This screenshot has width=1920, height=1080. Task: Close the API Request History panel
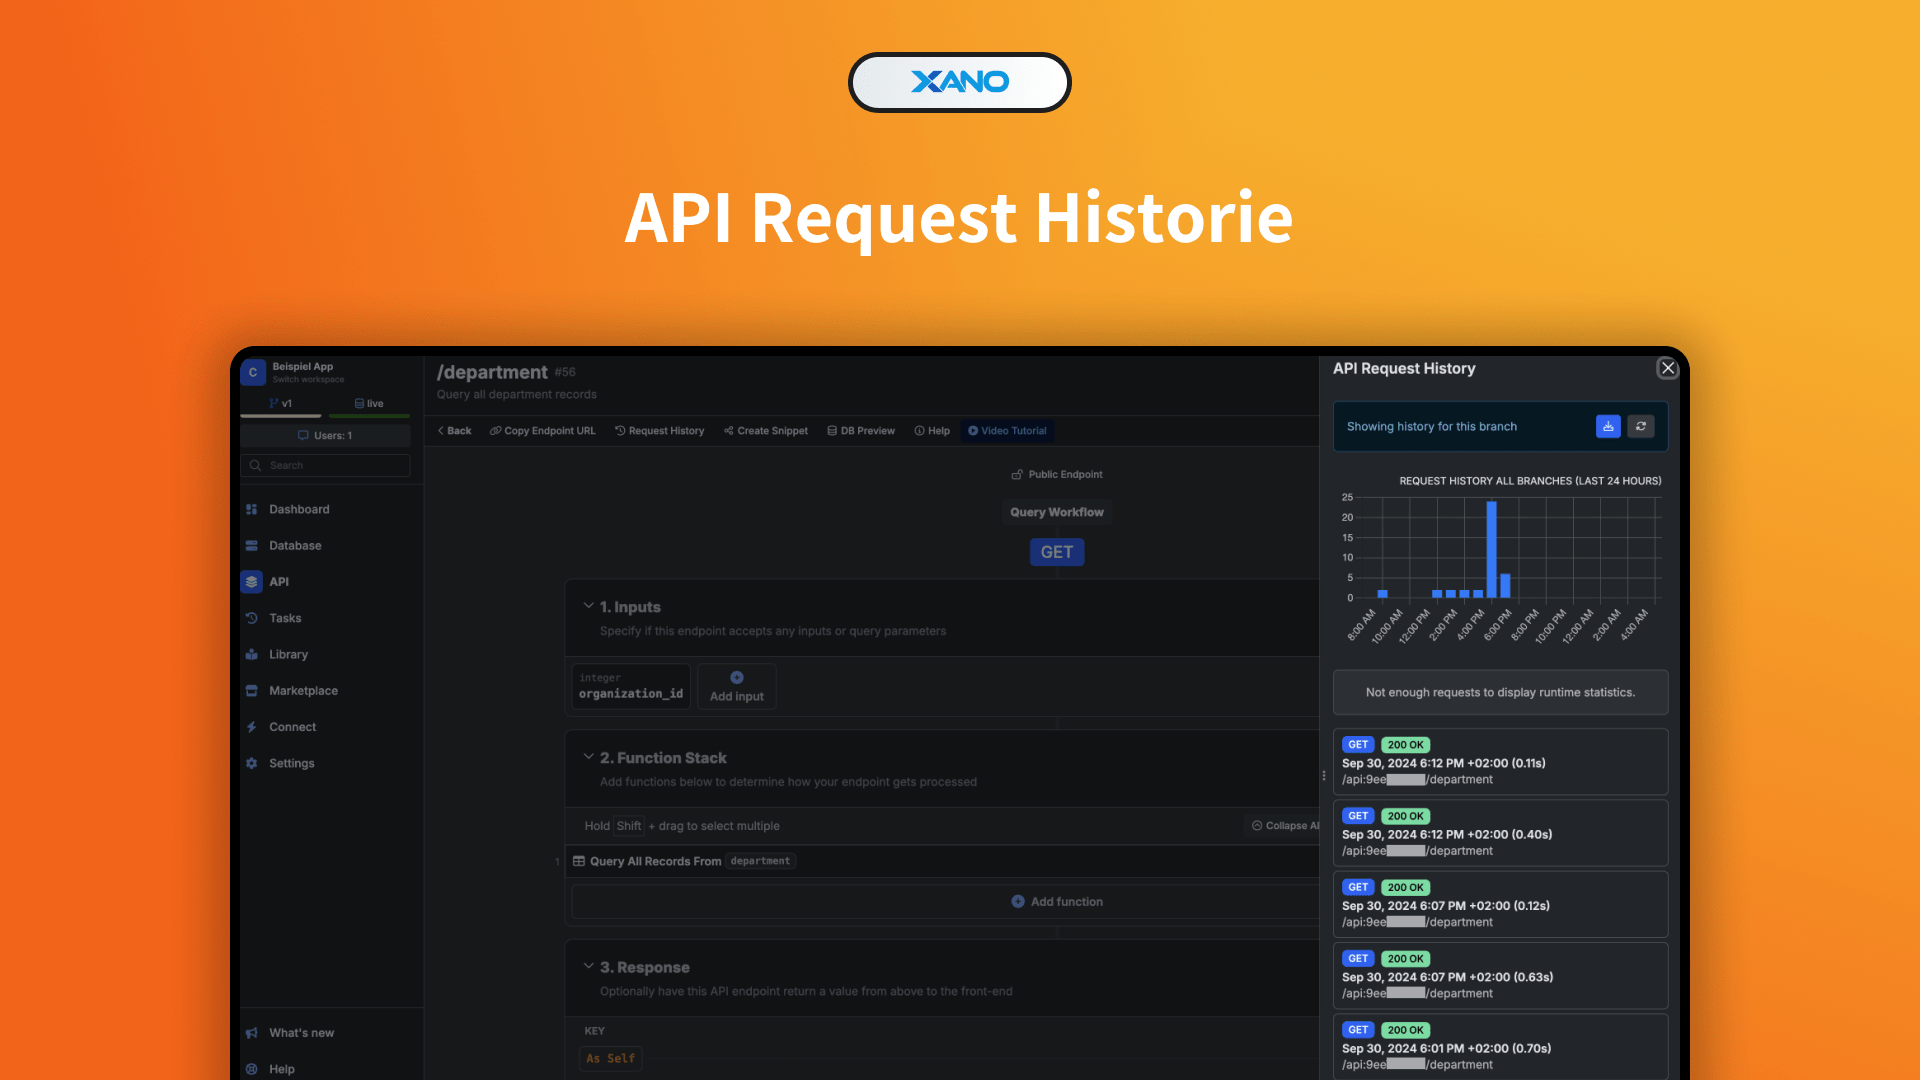click(1668, 368)
